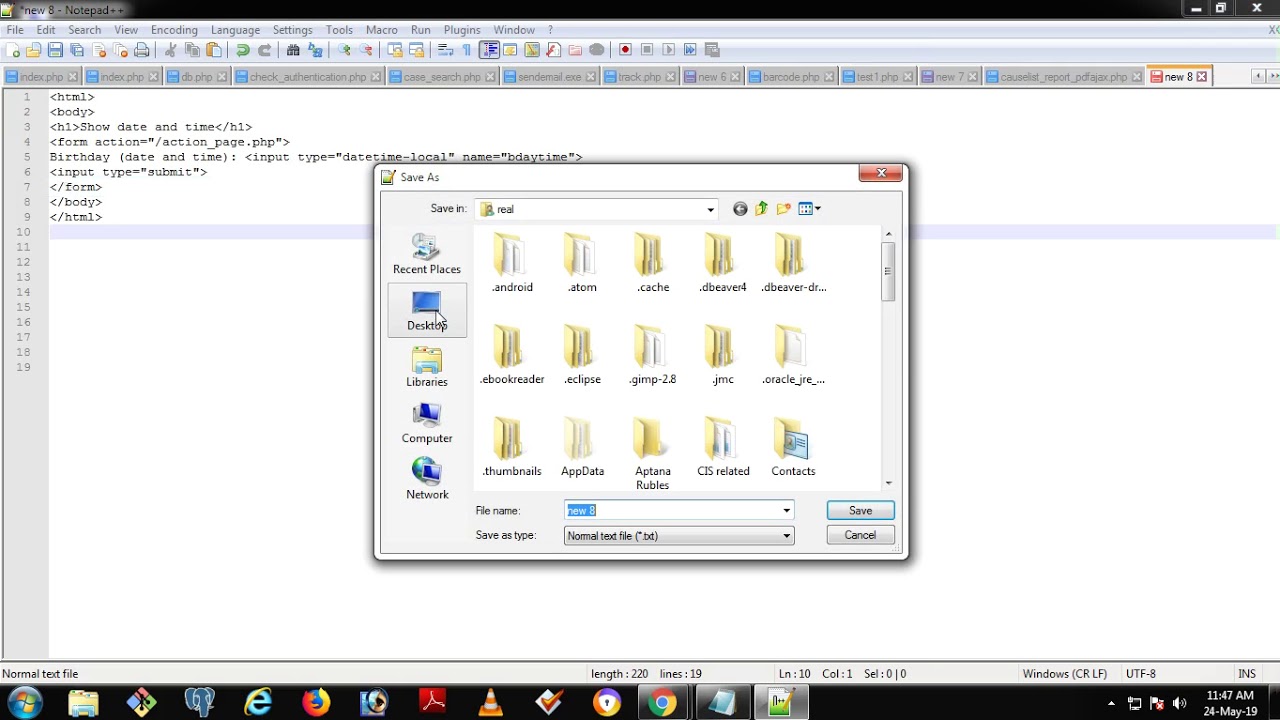Screen dimensions: 1280x720
Task: Expand the File name history dropdown
Action: pos(787,511)
